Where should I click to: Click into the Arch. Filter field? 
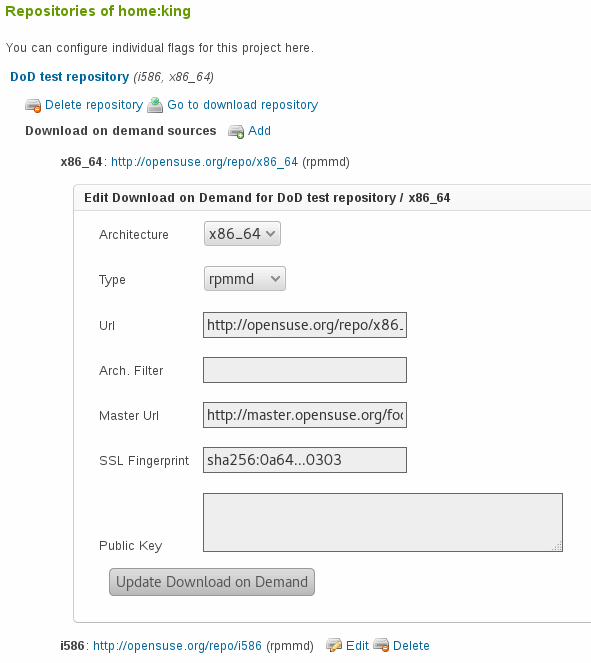click(305, 370)
